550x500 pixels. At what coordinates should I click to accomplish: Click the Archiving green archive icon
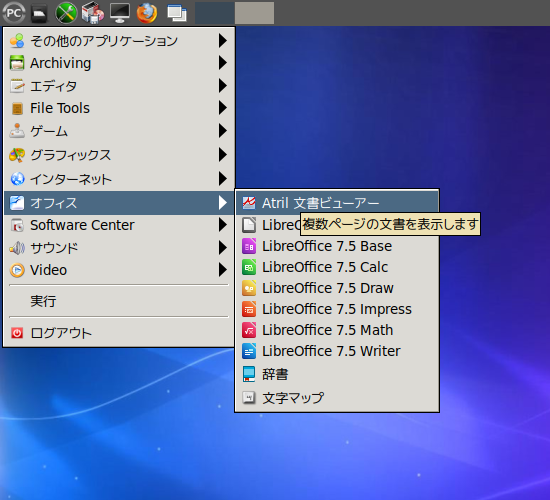[x=17, y=63]
